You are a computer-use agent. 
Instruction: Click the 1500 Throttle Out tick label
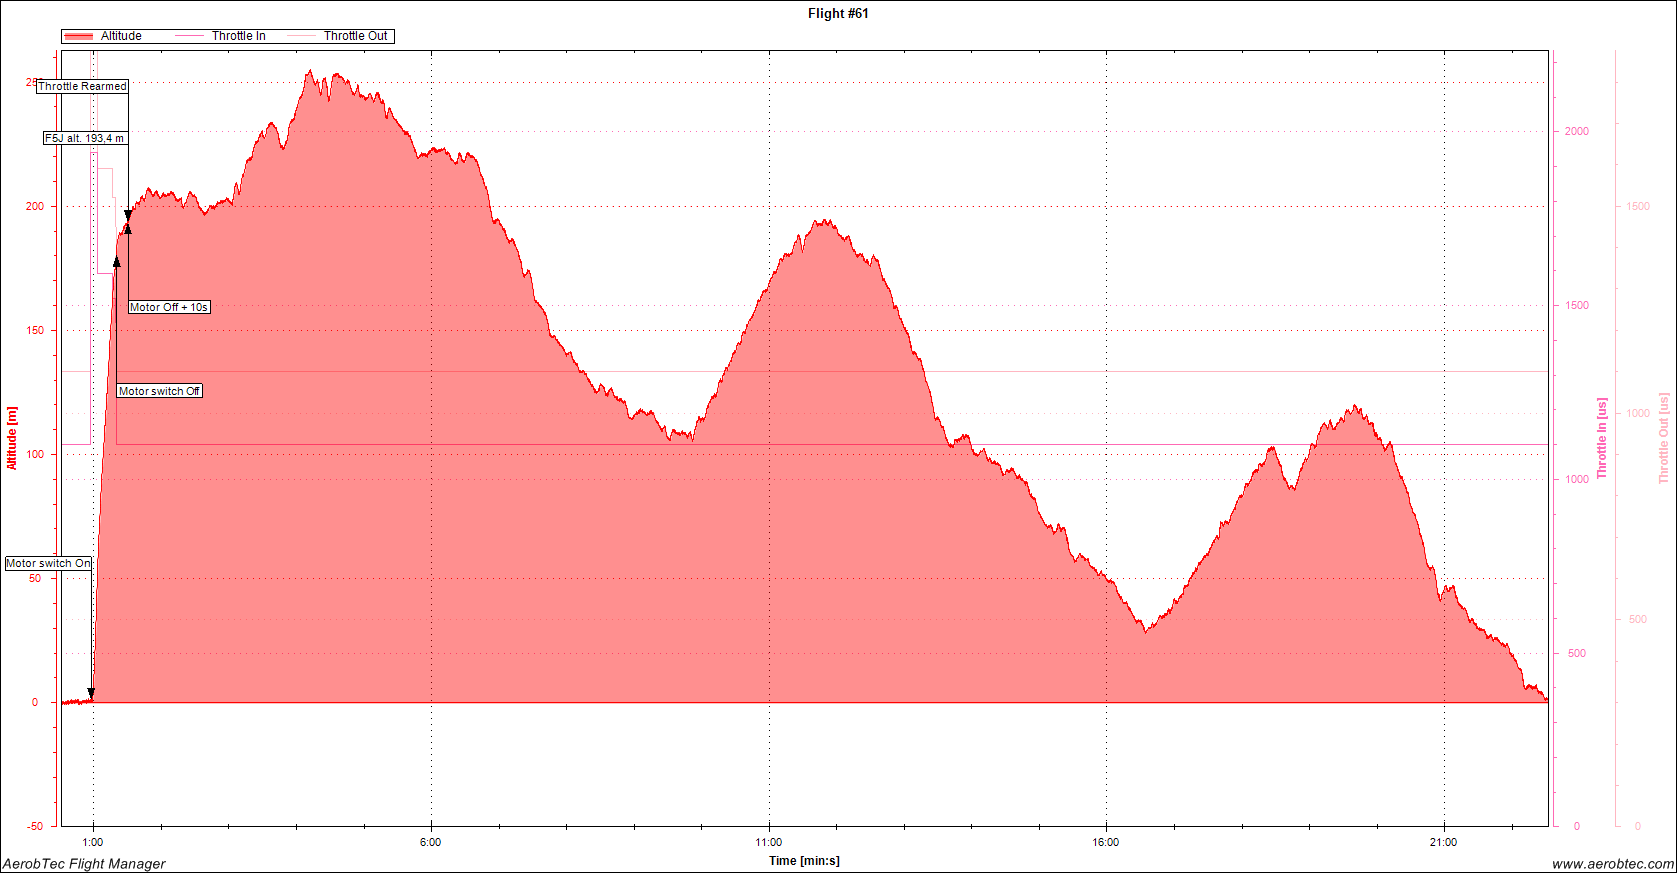coord(1638,206)
